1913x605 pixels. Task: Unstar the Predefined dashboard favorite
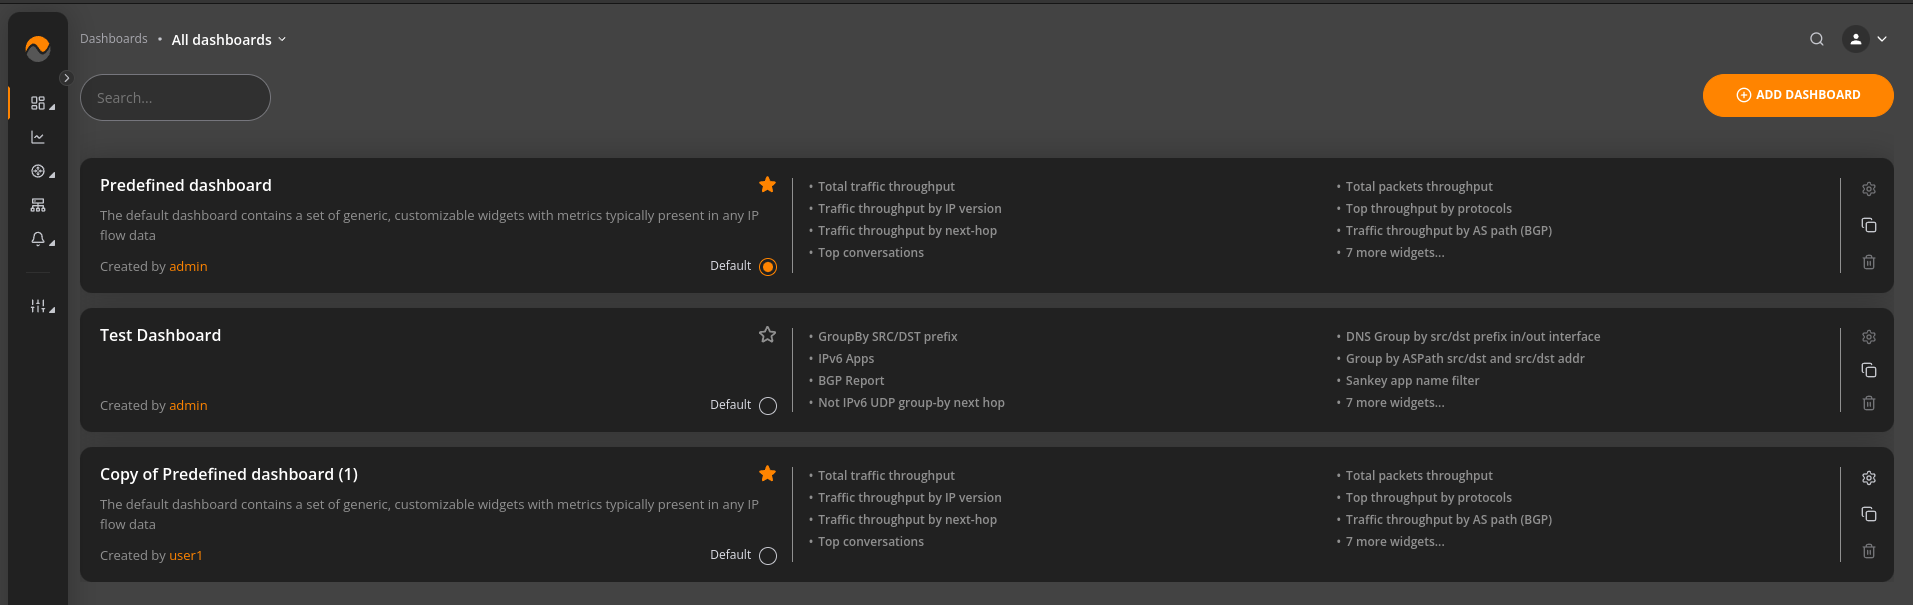(x=767, y=185)
